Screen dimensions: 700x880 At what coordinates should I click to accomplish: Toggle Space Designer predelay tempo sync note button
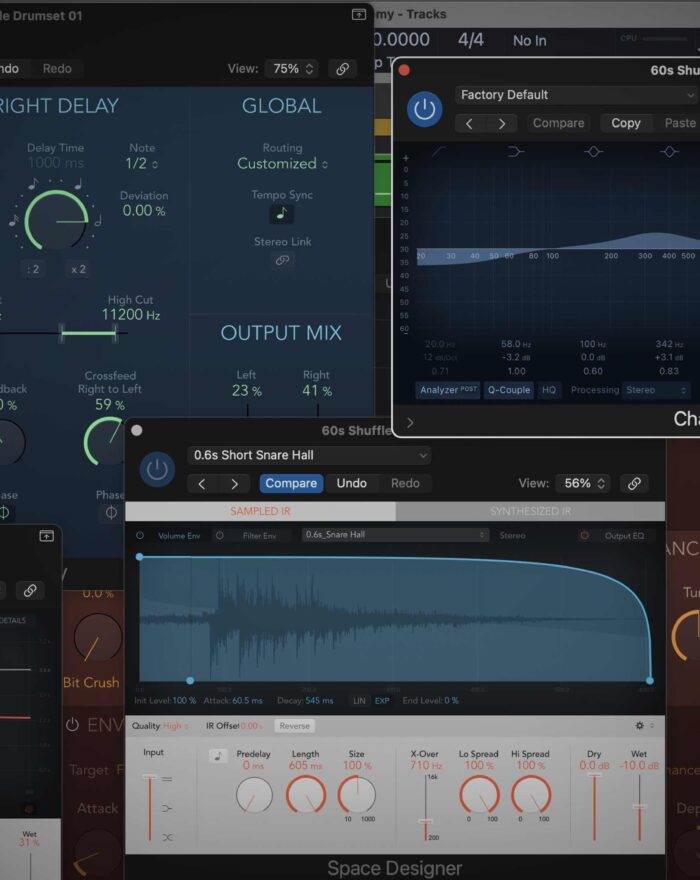[218, 756]
